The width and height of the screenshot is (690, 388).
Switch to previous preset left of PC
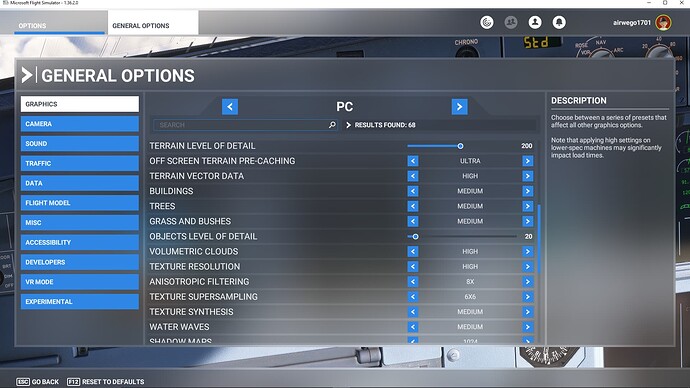[x=230, y=106]
